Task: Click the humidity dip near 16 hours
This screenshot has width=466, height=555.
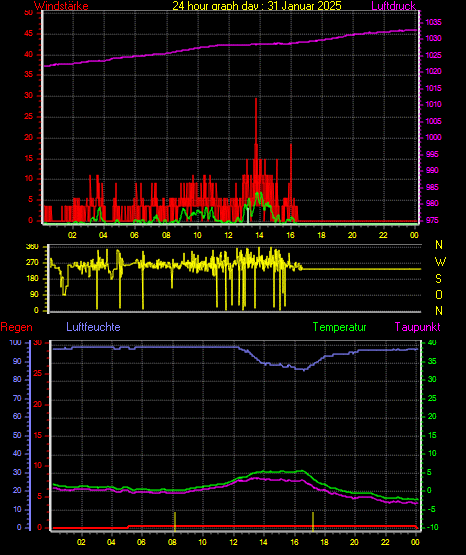Action: (x=304, y=370)
